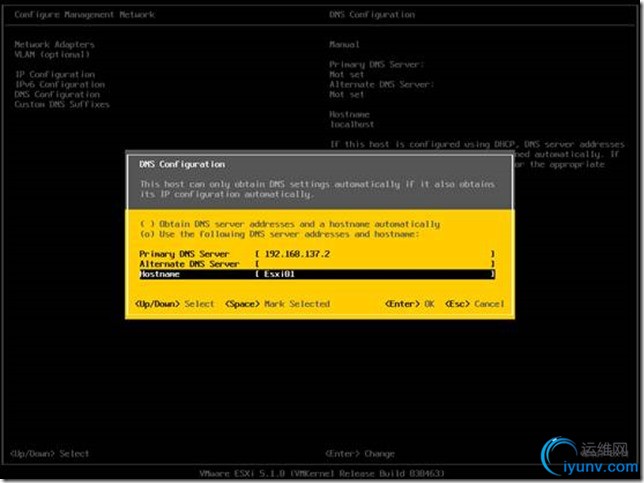Choose Use the following DNS server addresses option
The height and width of the screenshot is (483, 644).
[x=280, y=234]
